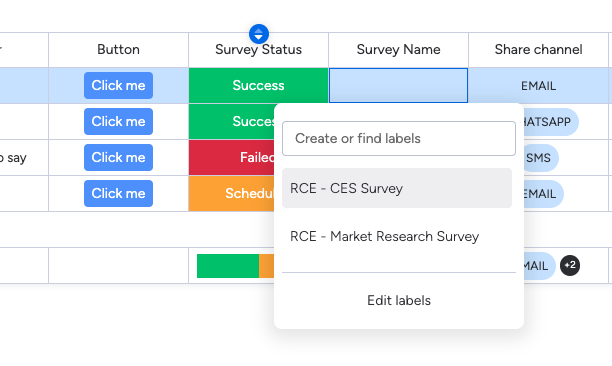Click the Share channel column header
612x366 pixels.
click(x=539, y=50)
